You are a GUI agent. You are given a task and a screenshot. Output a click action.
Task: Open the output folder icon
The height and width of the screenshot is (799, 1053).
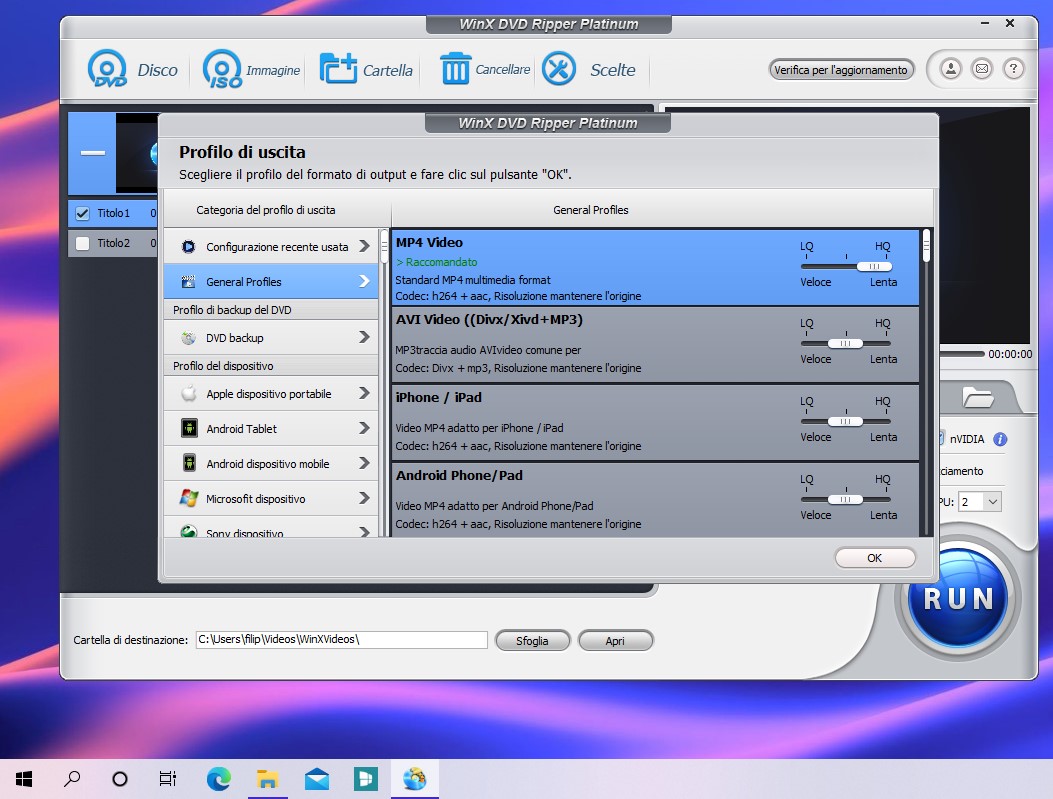[x=978, y=397]
